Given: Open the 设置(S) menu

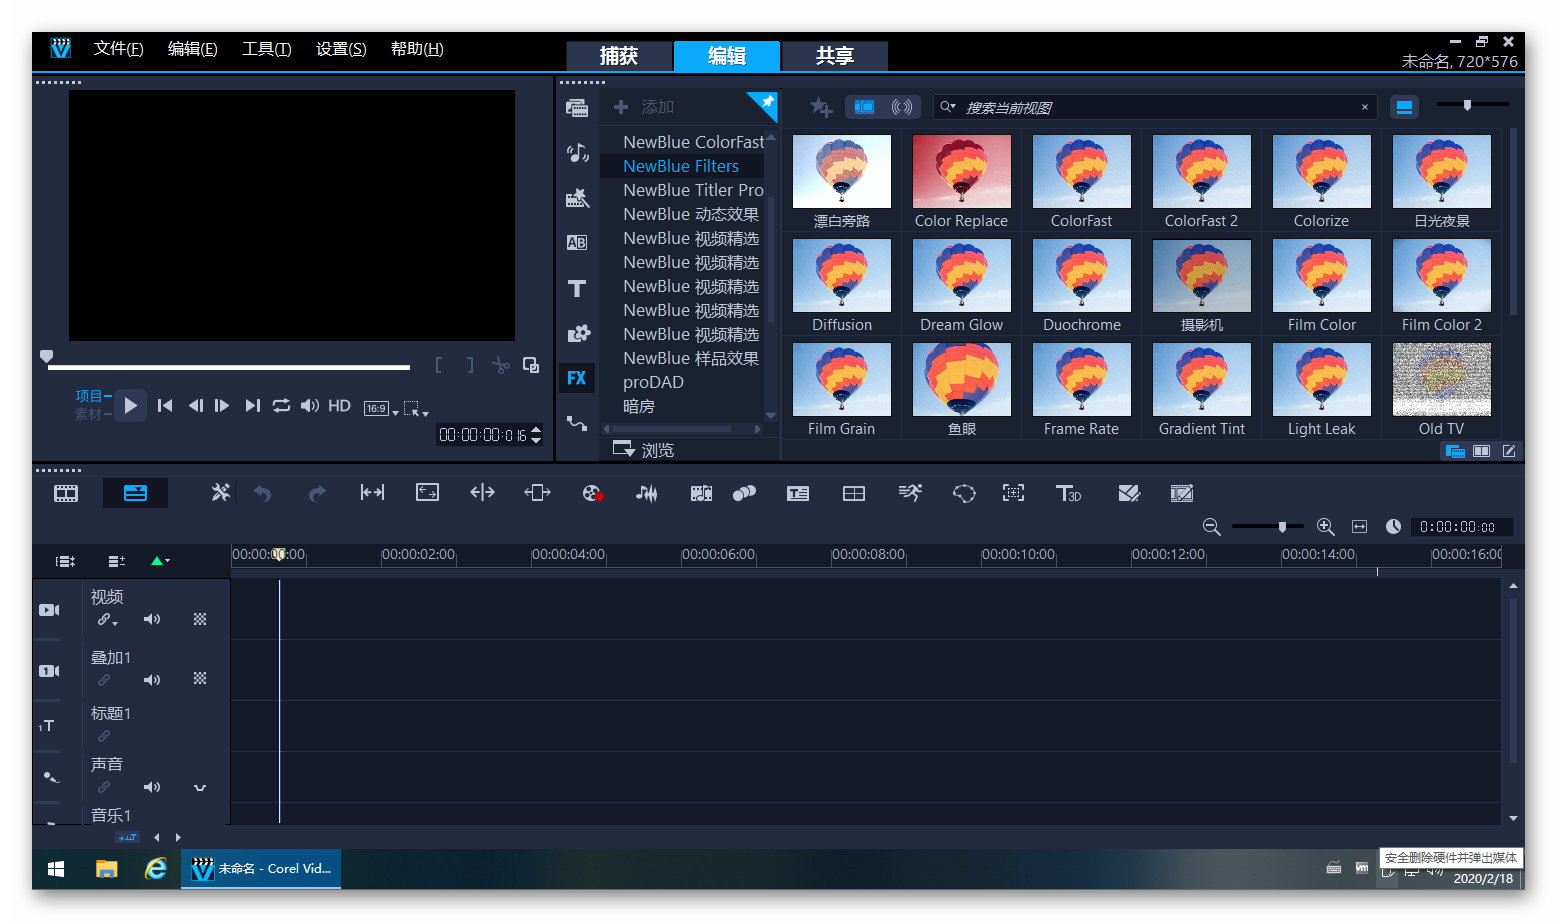Looking at the screenshot, I should 341,49.
